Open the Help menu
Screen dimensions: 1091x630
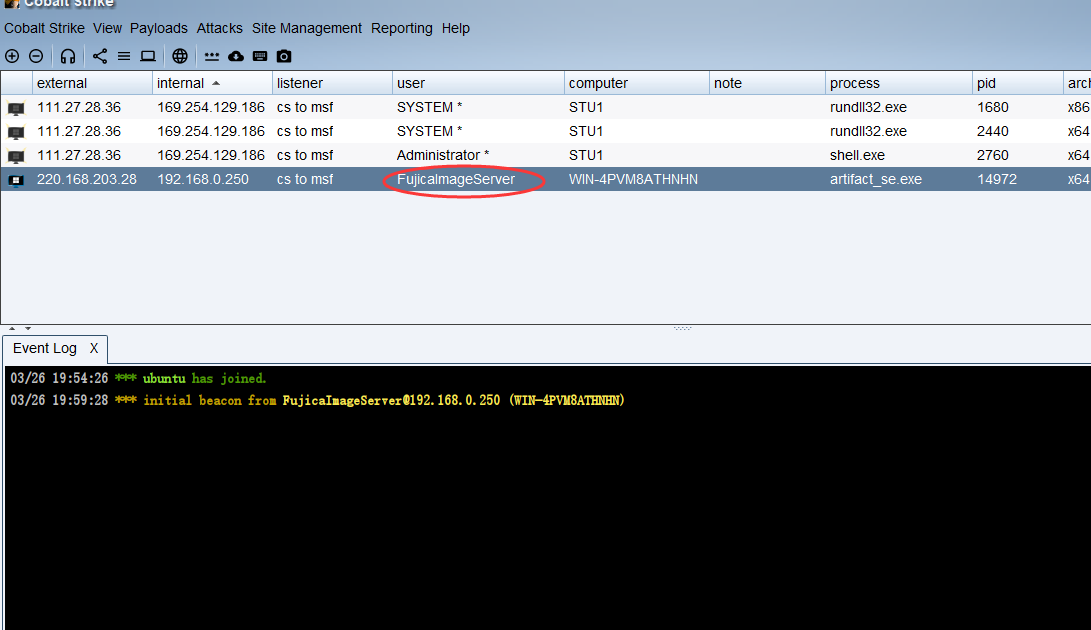(x=456, y=29)
